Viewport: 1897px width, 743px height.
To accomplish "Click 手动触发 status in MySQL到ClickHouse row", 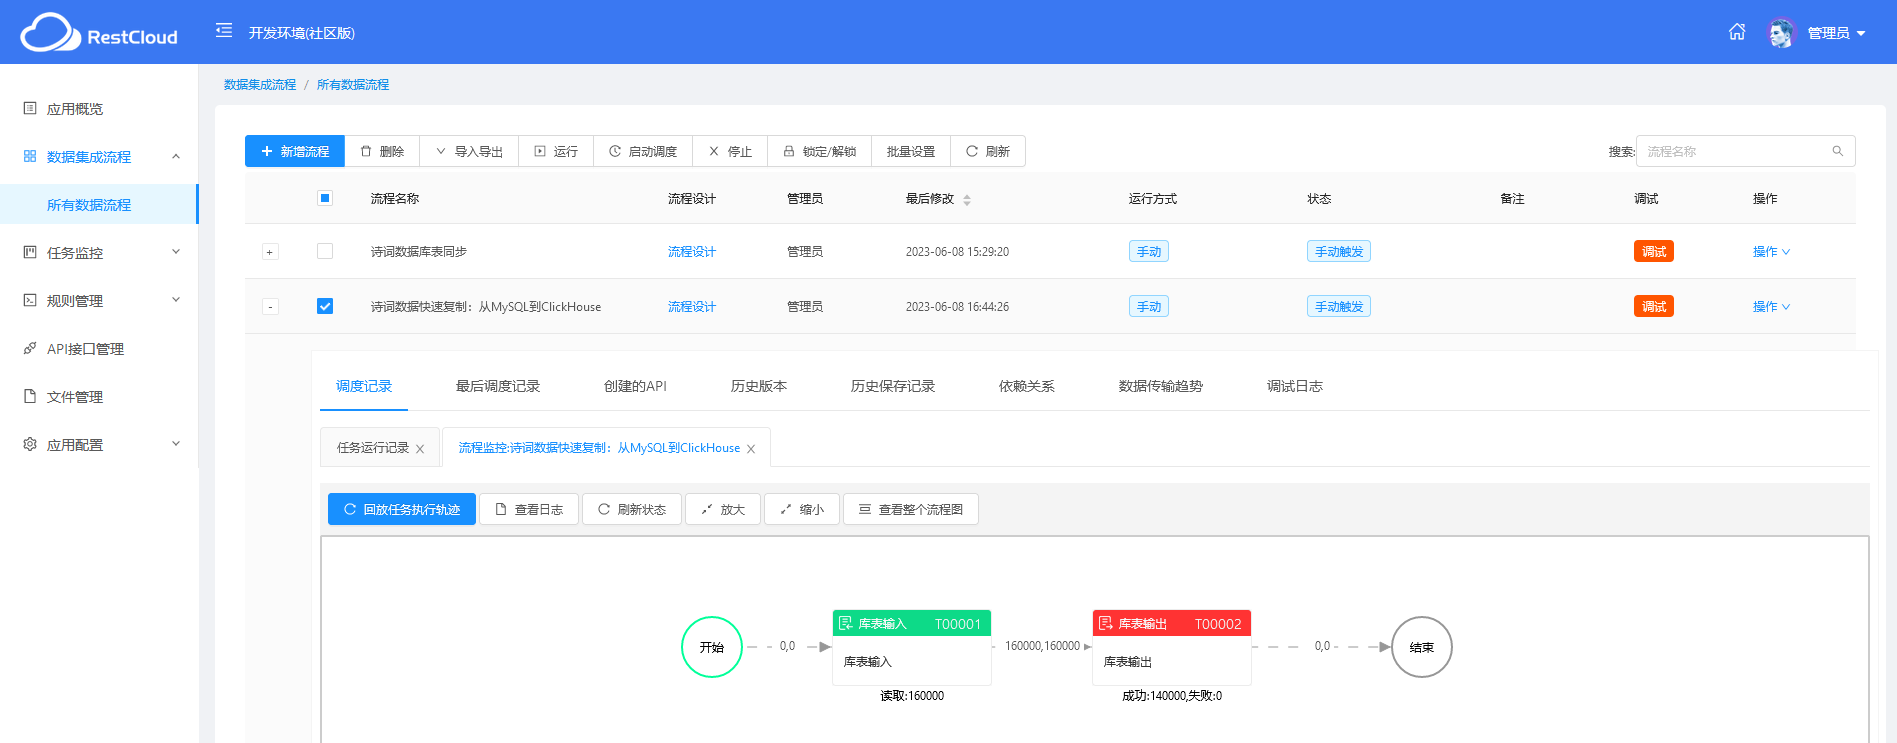I will [1339, 307].
